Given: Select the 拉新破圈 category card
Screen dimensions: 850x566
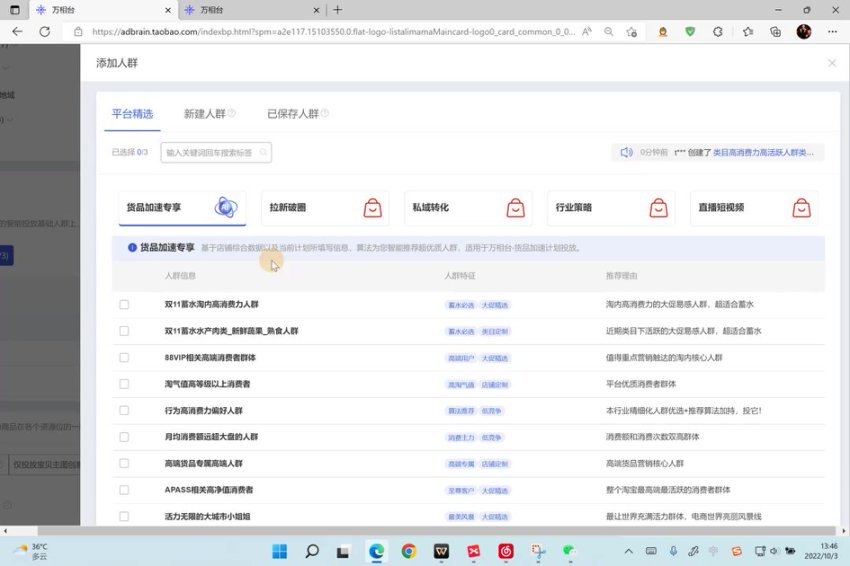Looking at the screenshot, I should [324, 208].
